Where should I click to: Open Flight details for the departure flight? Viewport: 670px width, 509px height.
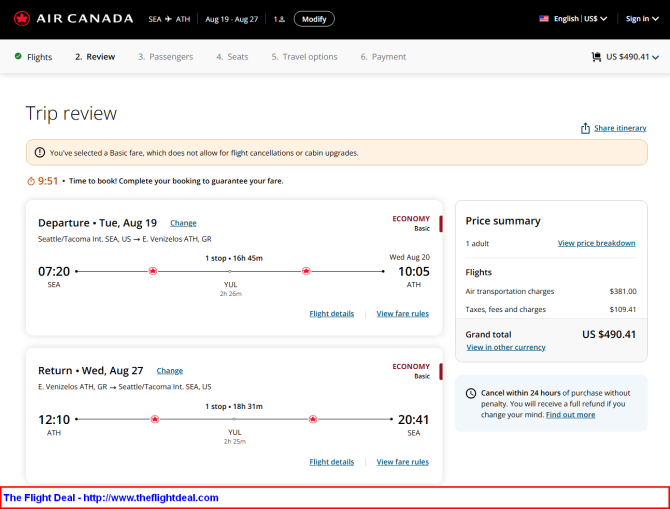[332, 314]
